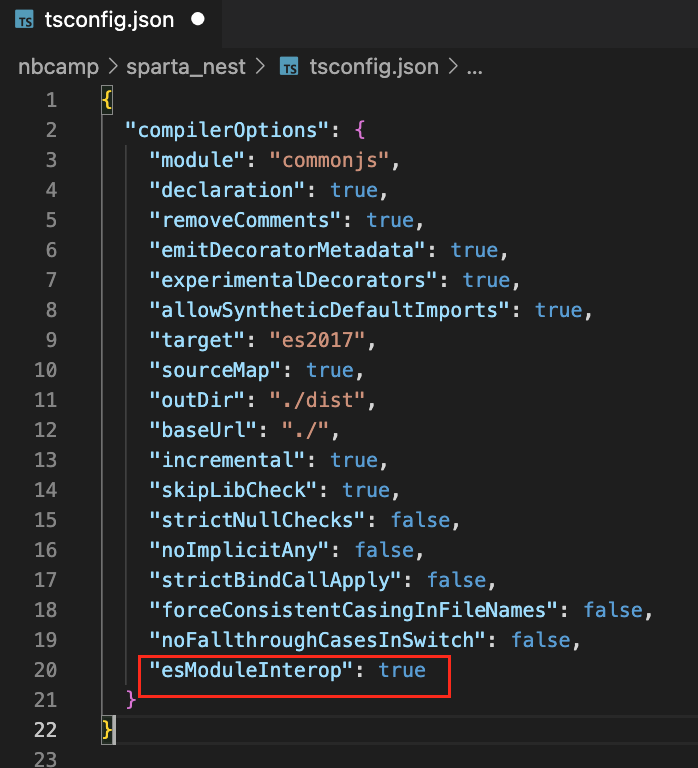The width and height of the screenshot is (698, 768).
Task: Click the pink opening brace after compilerOptions
Action: point(360,130)
